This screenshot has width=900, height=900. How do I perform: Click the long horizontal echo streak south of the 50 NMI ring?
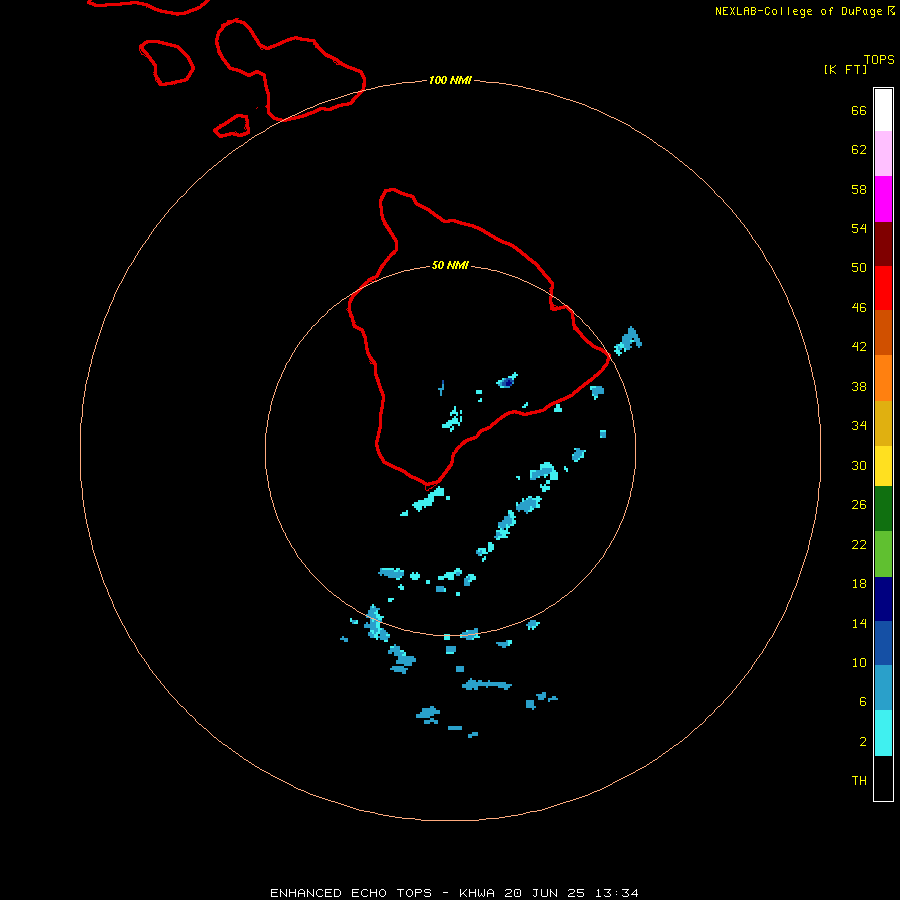pos(487,684)
